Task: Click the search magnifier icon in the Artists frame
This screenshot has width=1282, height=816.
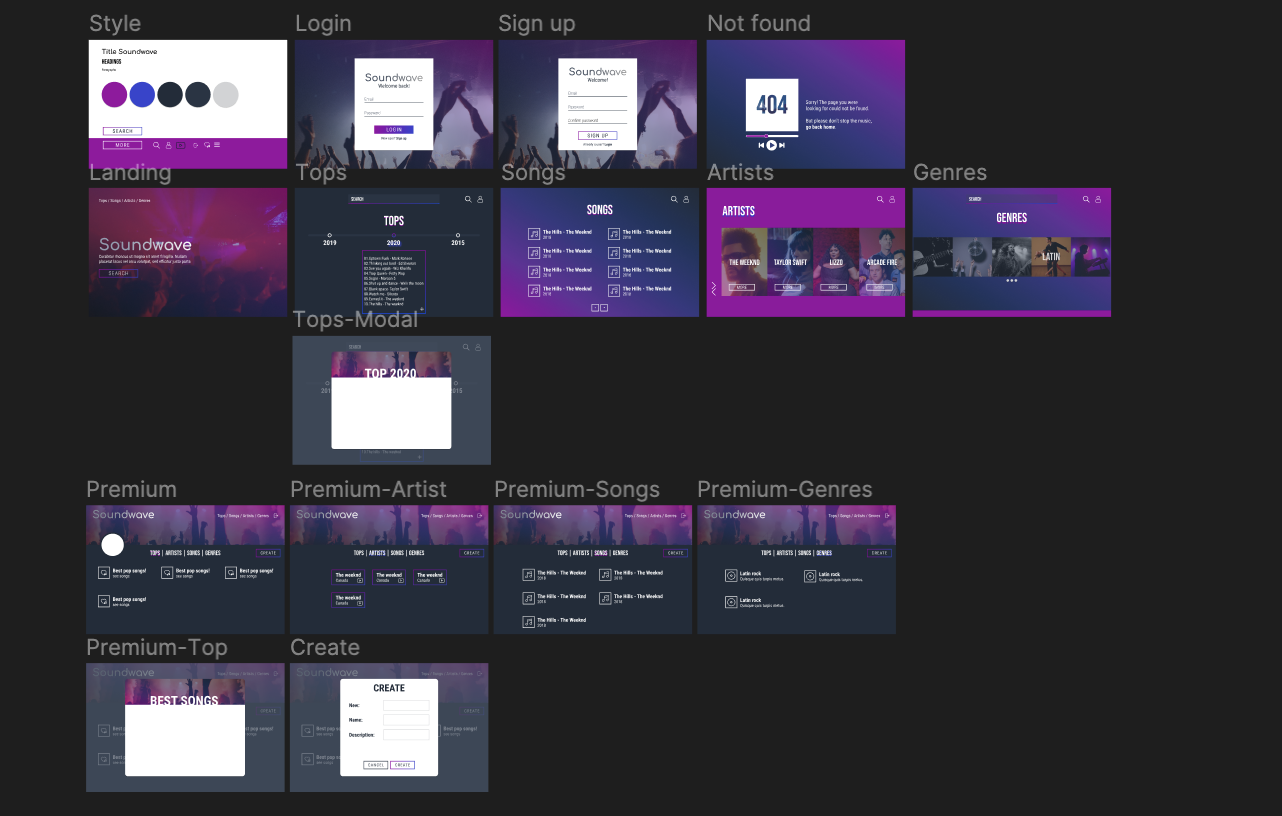Action: [880, 200]
